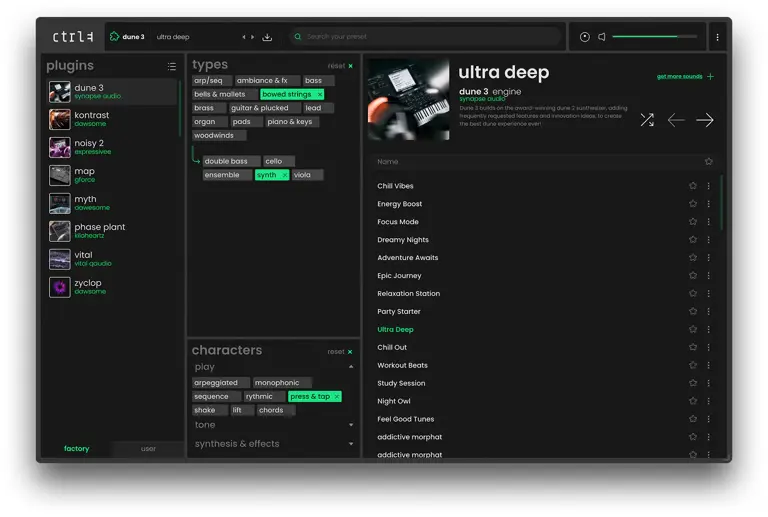Screen dimensions: 768x517
Task: Adjust the master volume slider
Action: [654, 36]
